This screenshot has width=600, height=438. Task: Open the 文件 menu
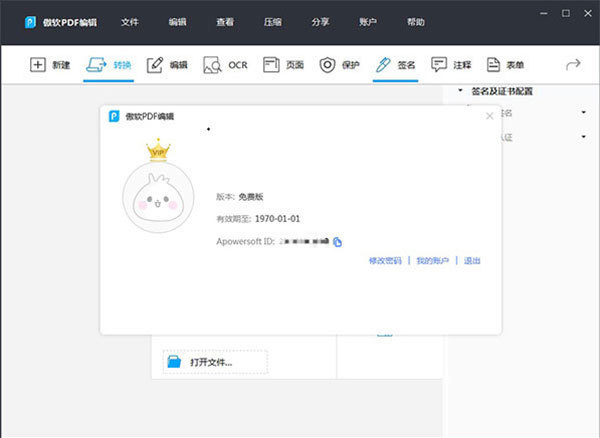pos(129,22)
